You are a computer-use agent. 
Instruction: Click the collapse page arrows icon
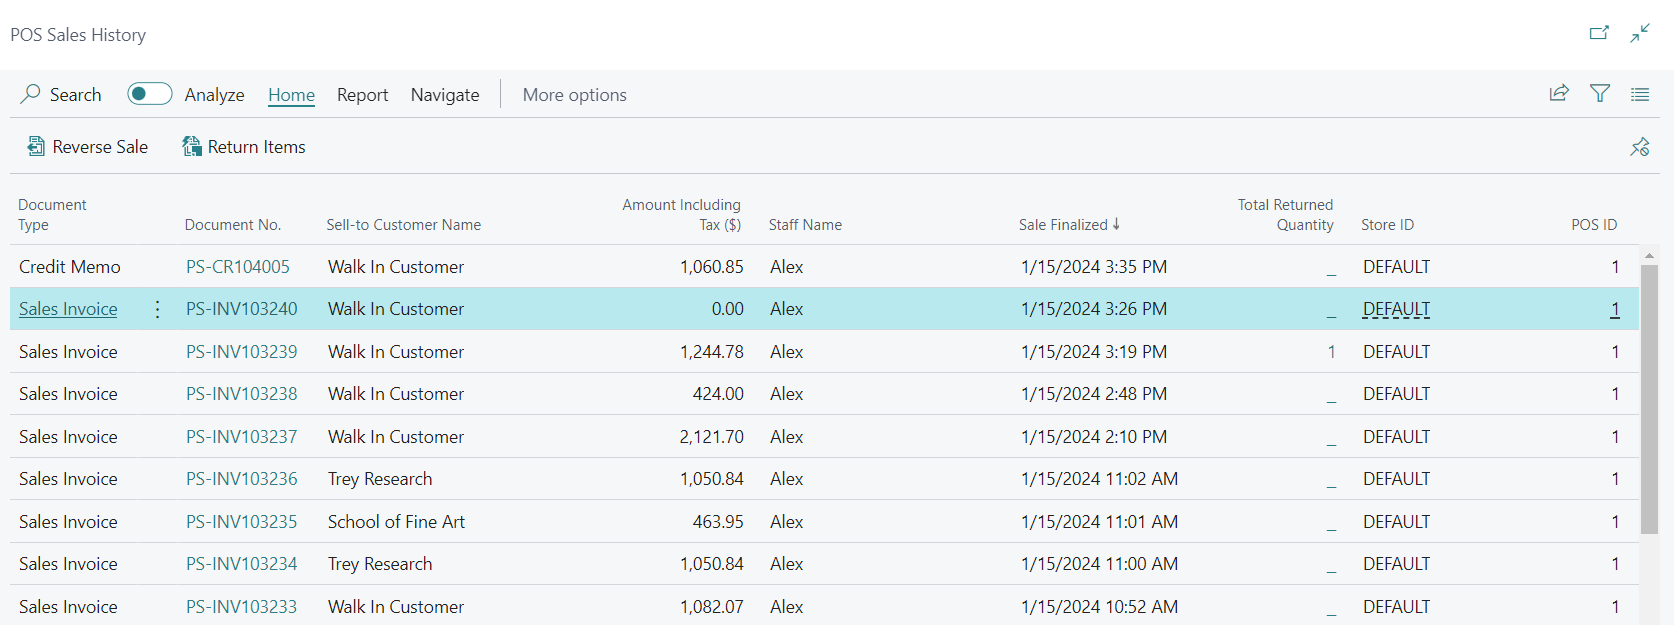tap(1640, 33)
